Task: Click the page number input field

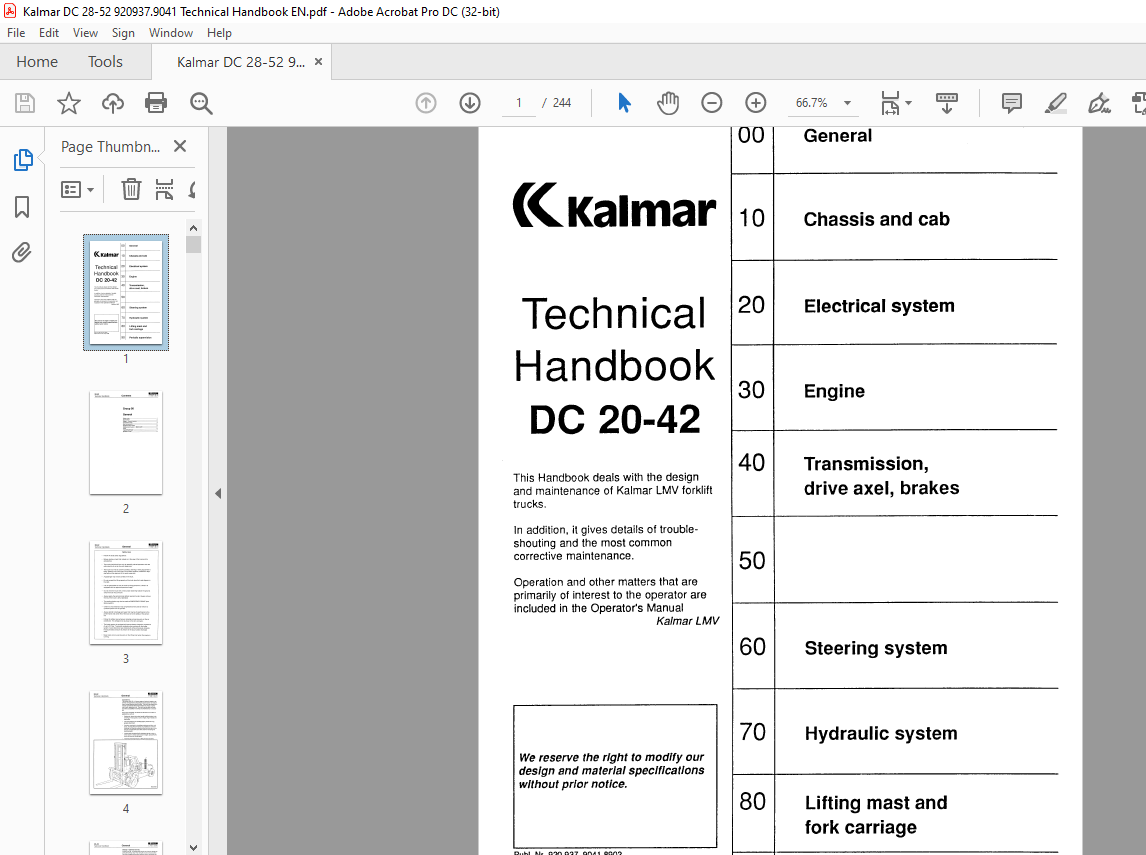Action: (x=519, y=103)
